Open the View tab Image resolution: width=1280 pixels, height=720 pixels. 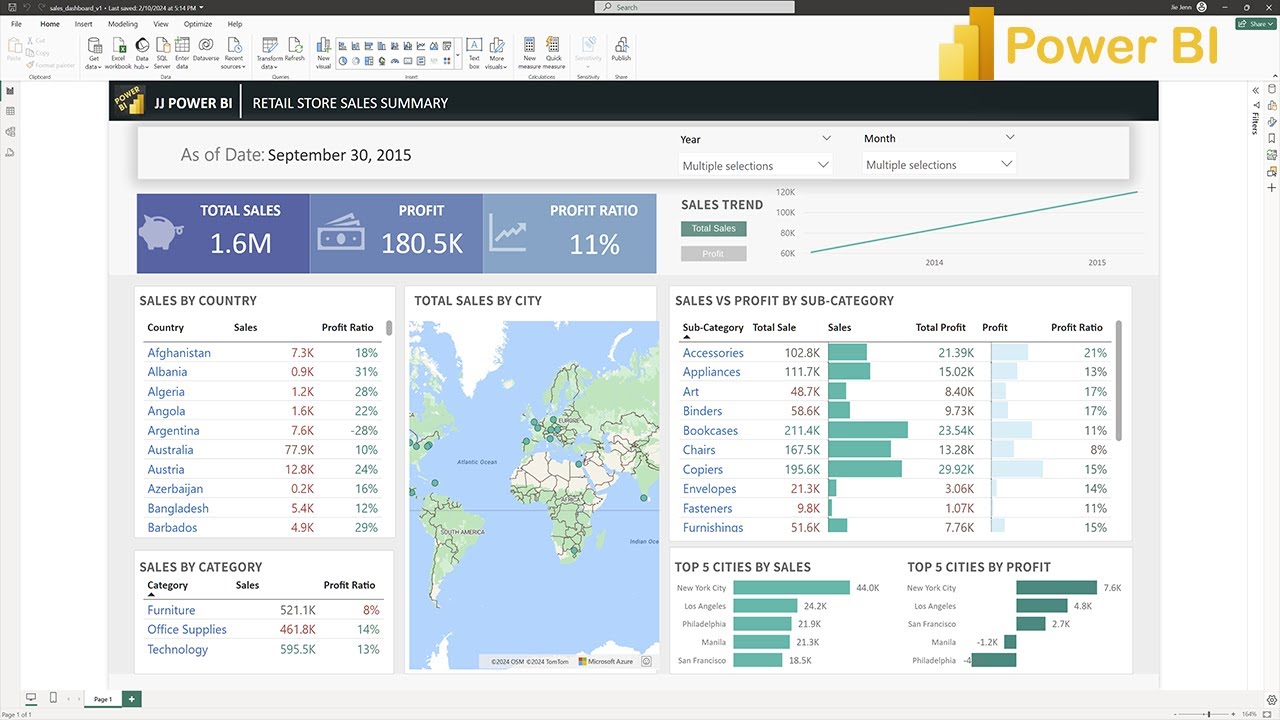point(161,24)
